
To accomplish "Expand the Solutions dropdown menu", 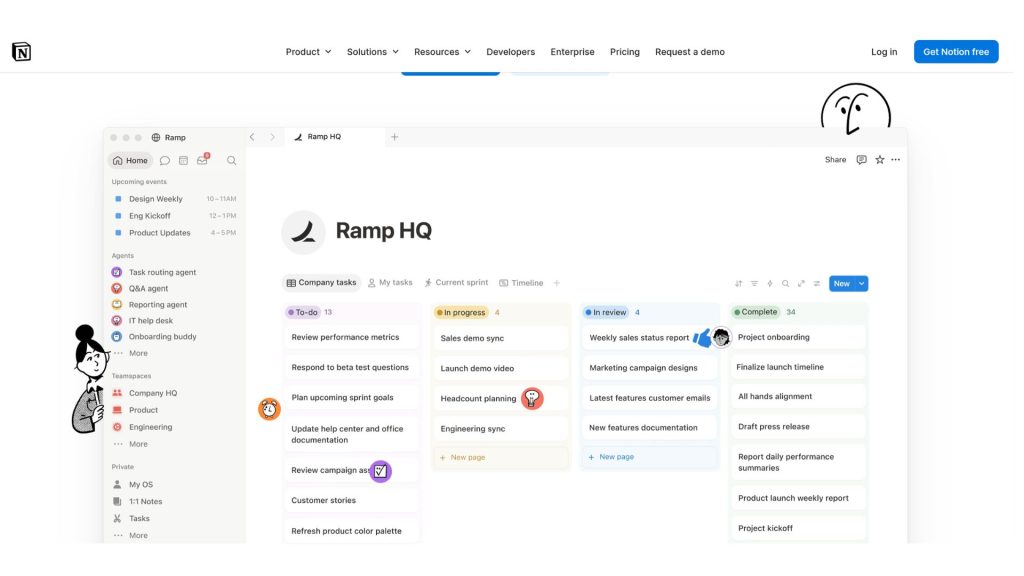I will 373,52.
